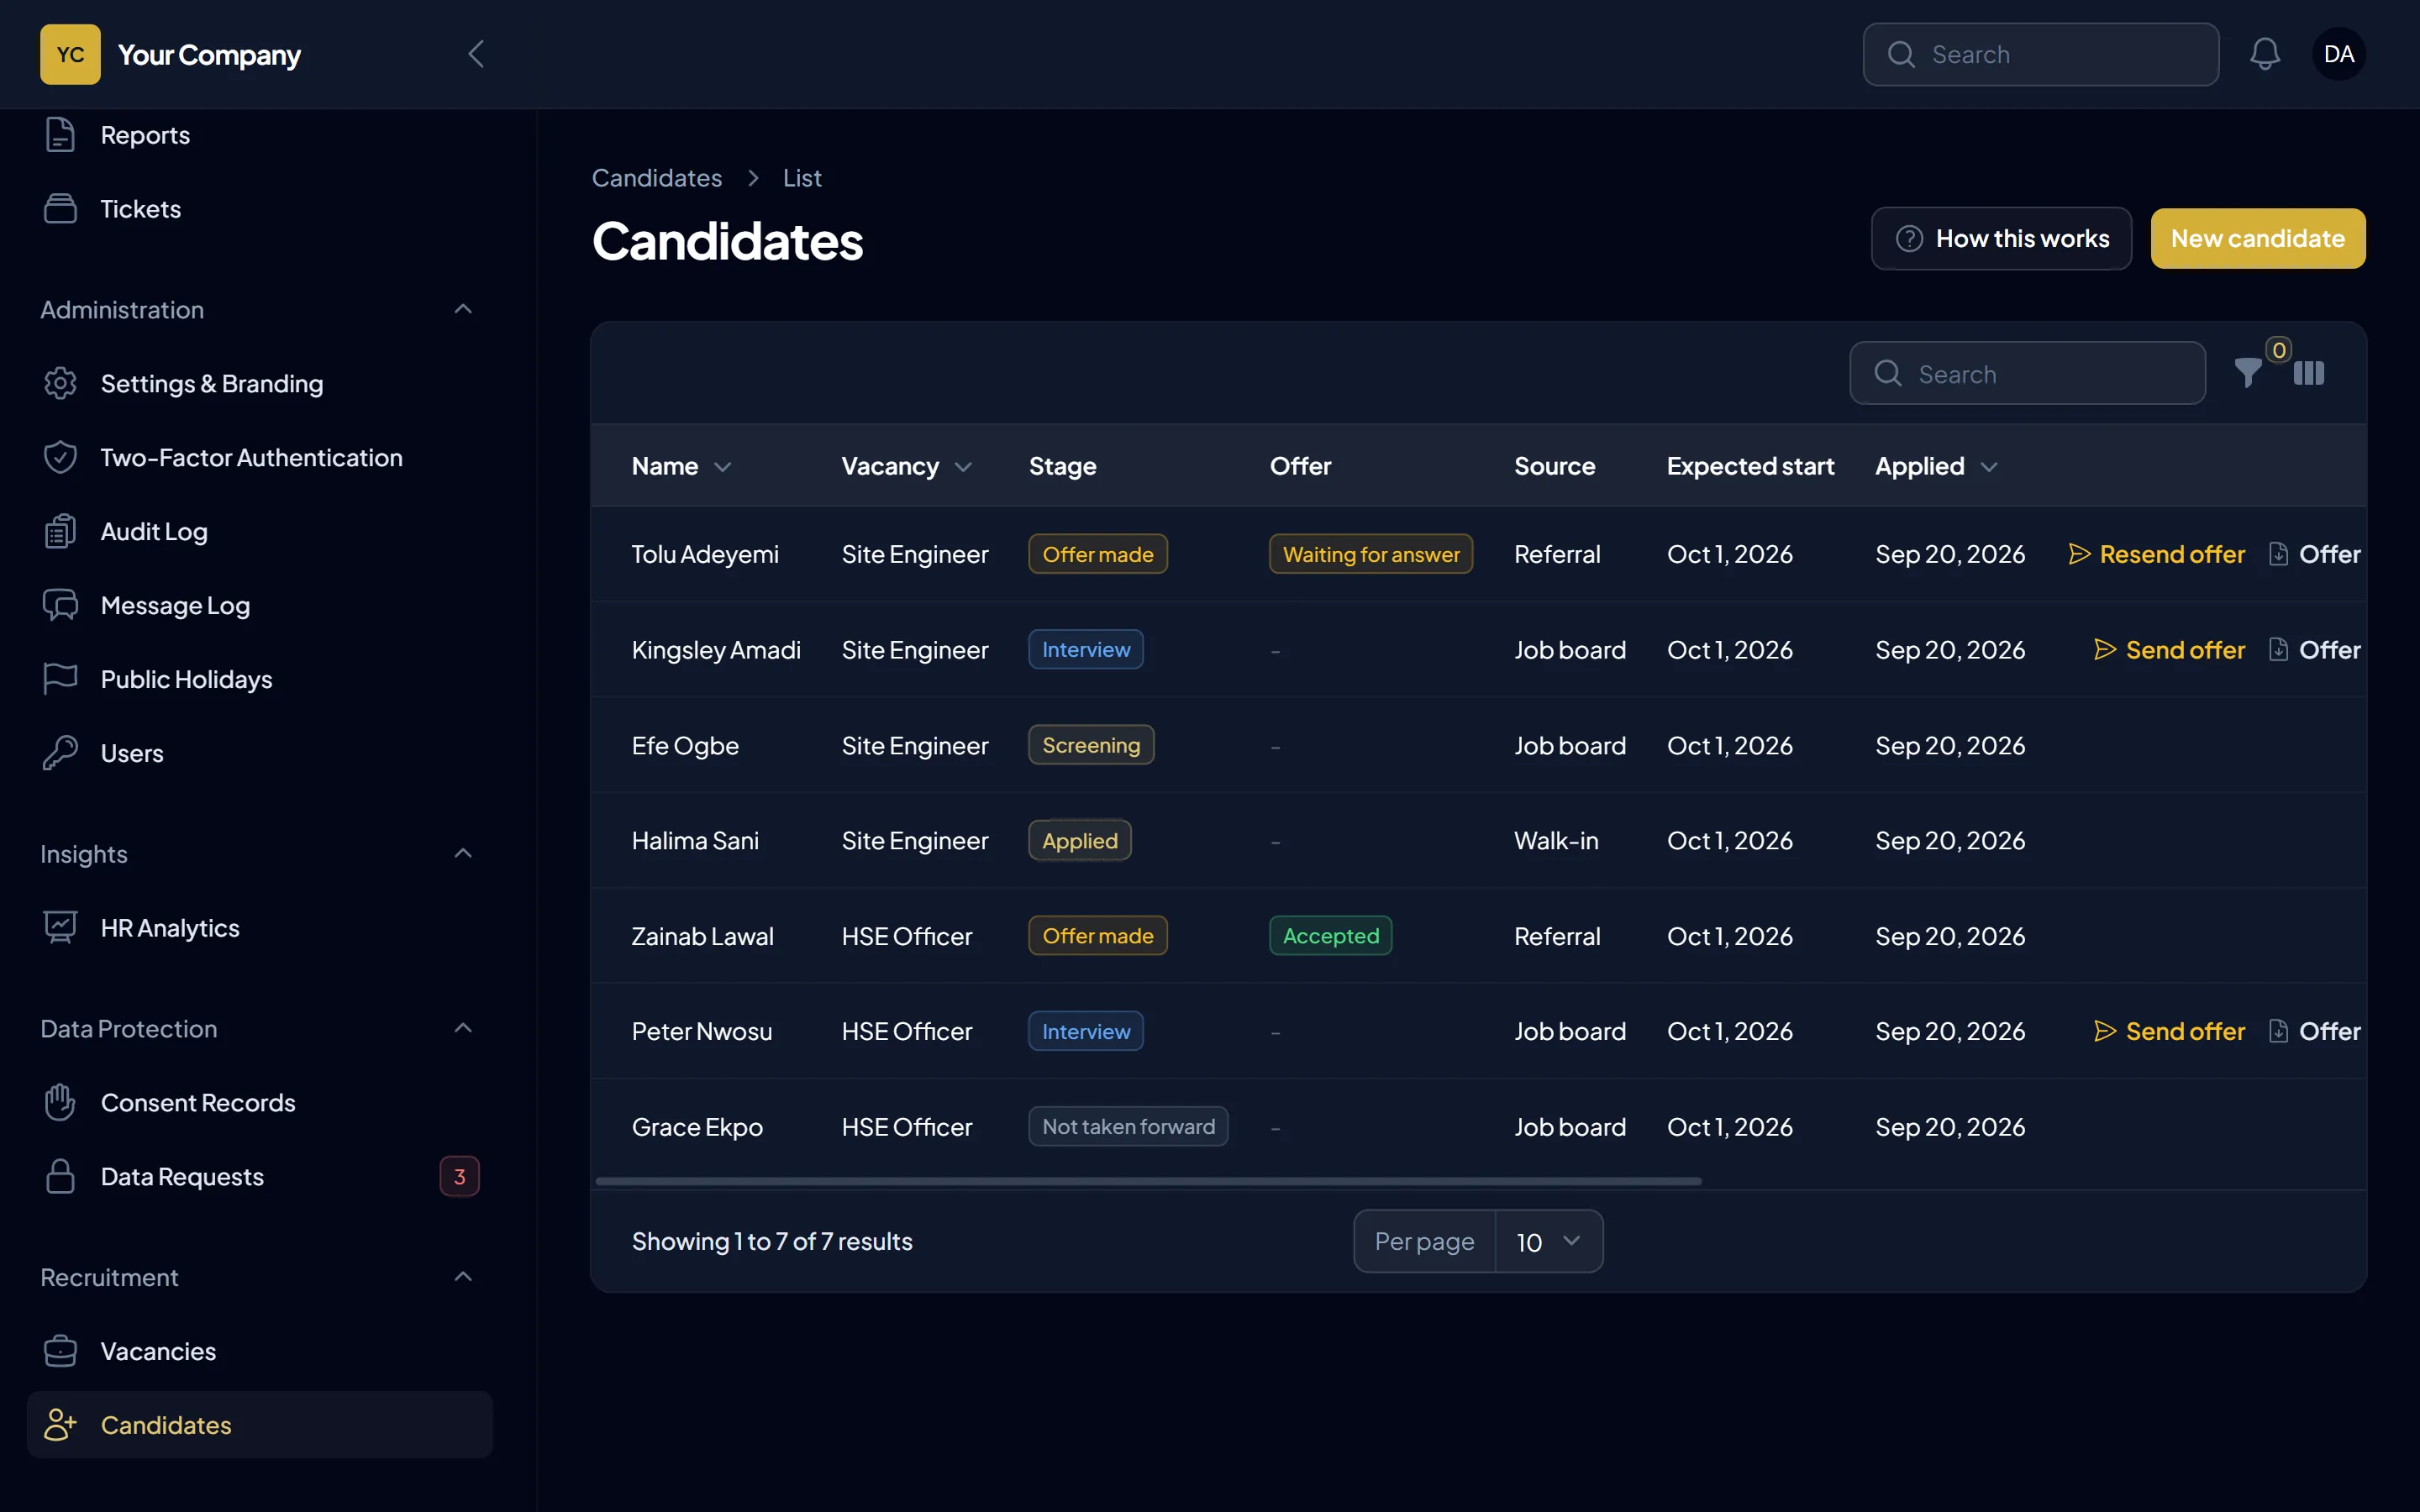Click the Walk-in source cell

tap(1556, 841)
